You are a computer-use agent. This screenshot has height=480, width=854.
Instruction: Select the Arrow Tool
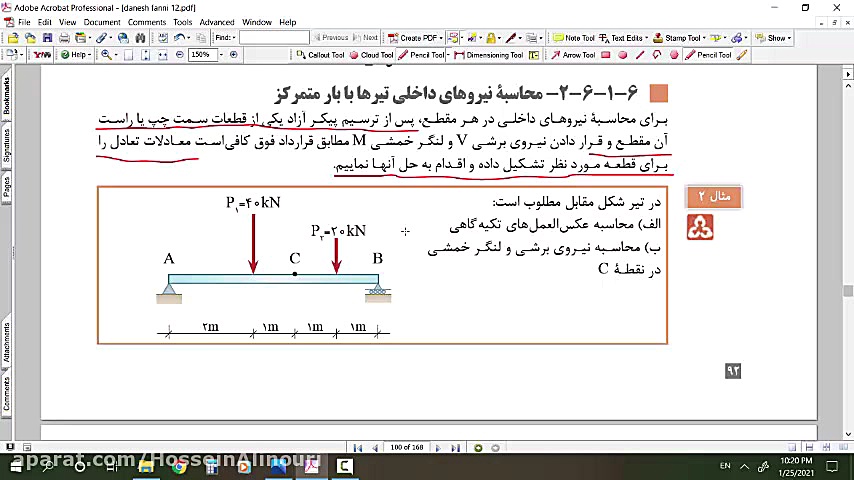(573, 55)
